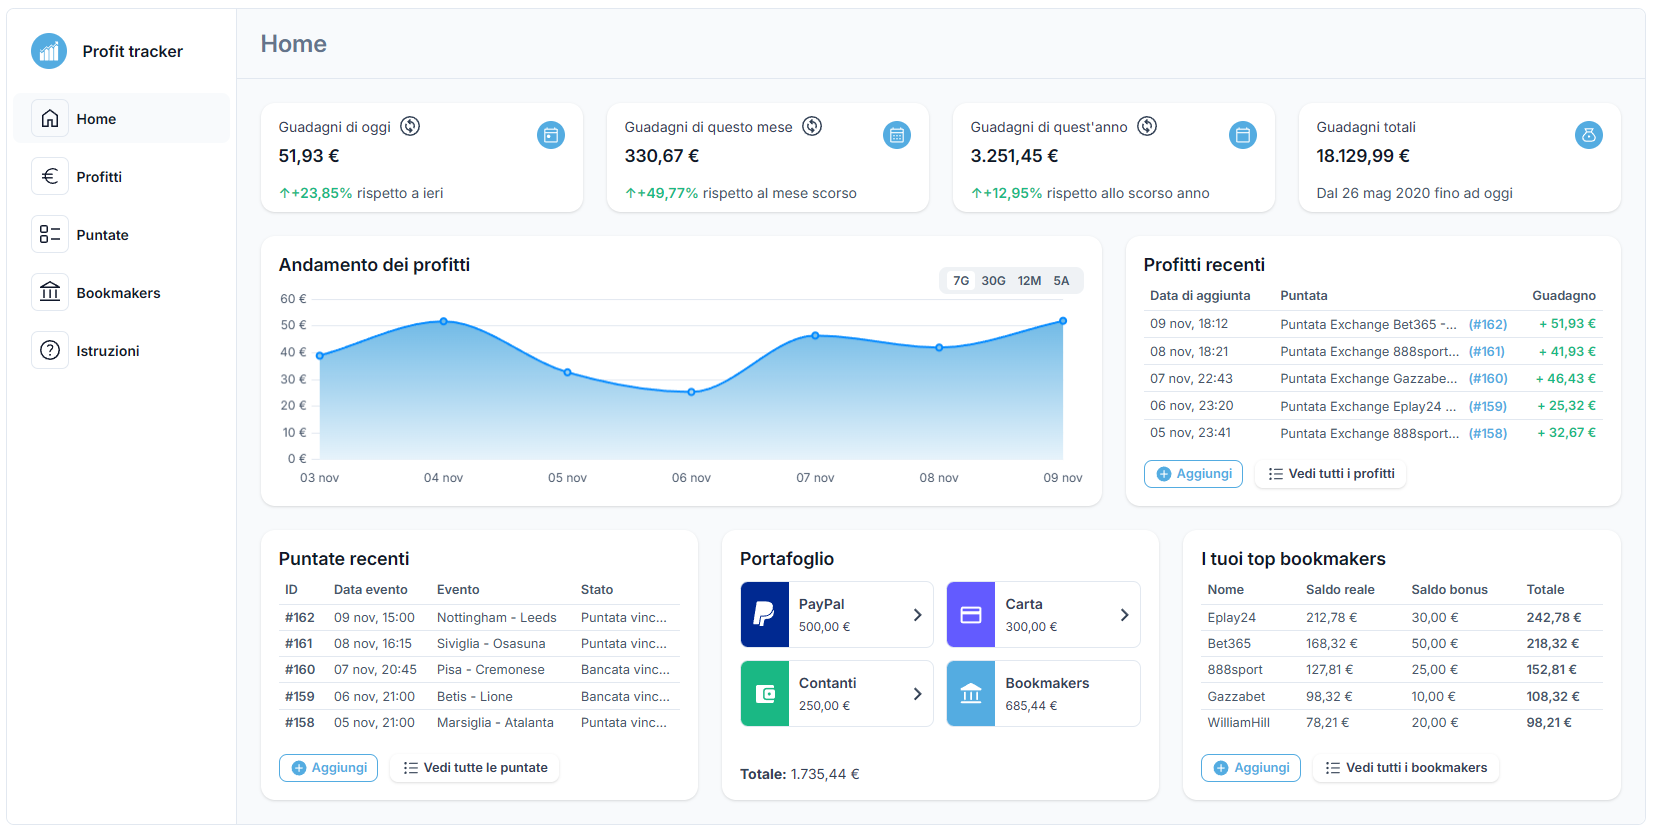Viewport: 1653px width, 834px height.
Task: Open the Bookmakers sidebar page
Action: click(x=121, y=293)
